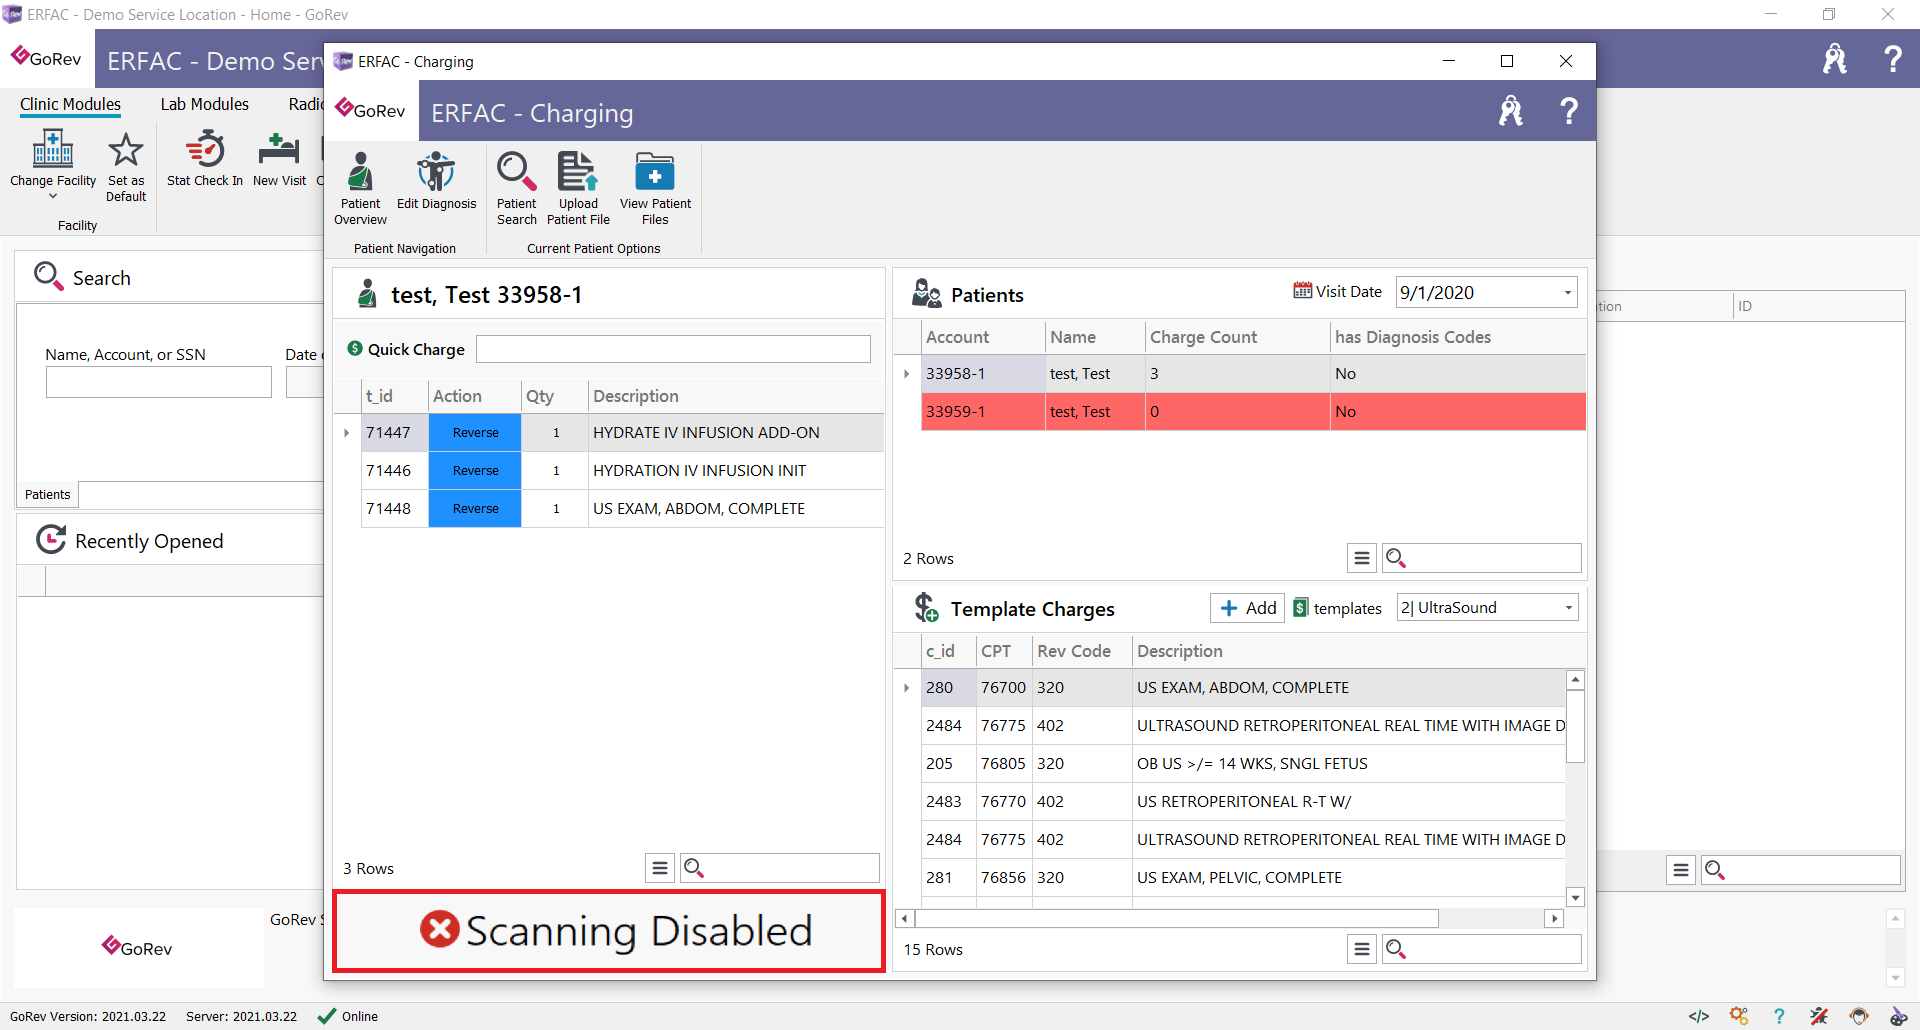Expand template row 280 arrow
Screen dimensions: 1920x1030
[907, 688]
